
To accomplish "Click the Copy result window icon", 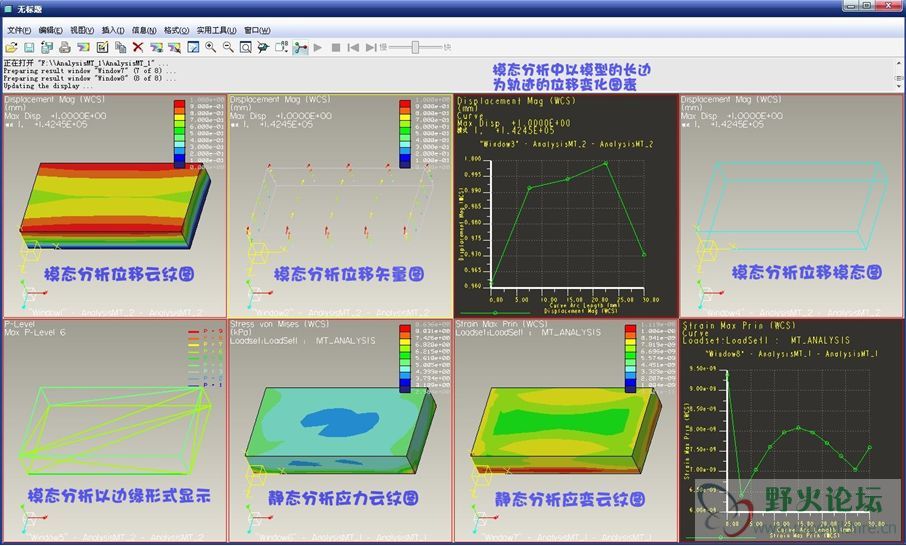I will click(x=120, y=47).
